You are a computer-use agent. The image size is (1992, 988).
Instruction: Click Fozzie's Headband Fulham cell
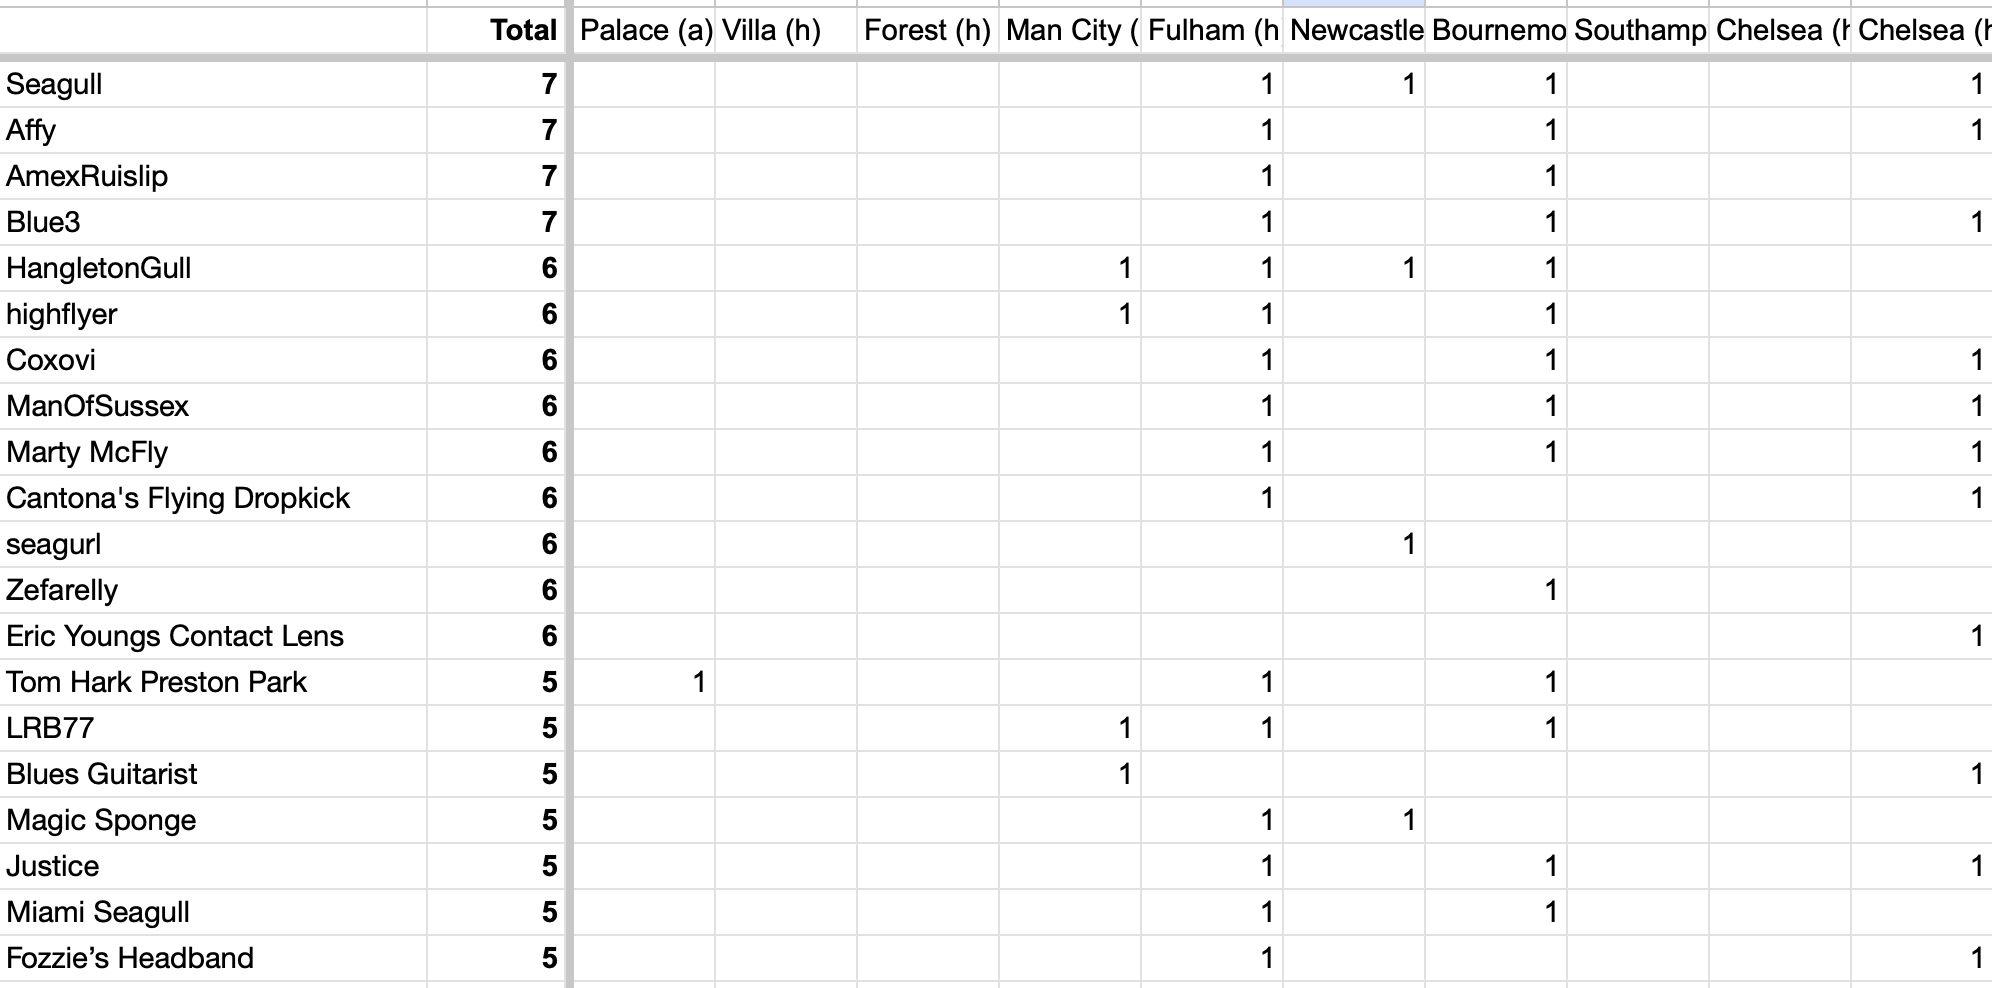click(x=1212, y=958)
